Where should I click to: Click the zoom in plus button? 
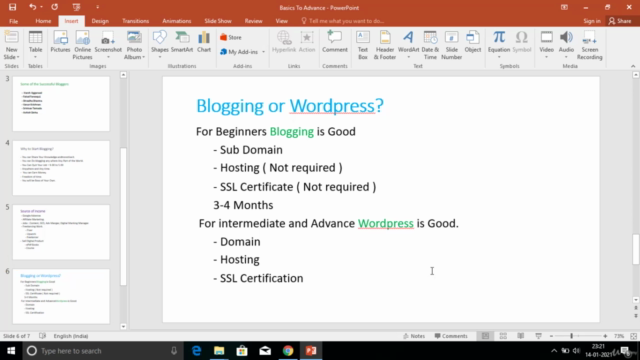605,336
